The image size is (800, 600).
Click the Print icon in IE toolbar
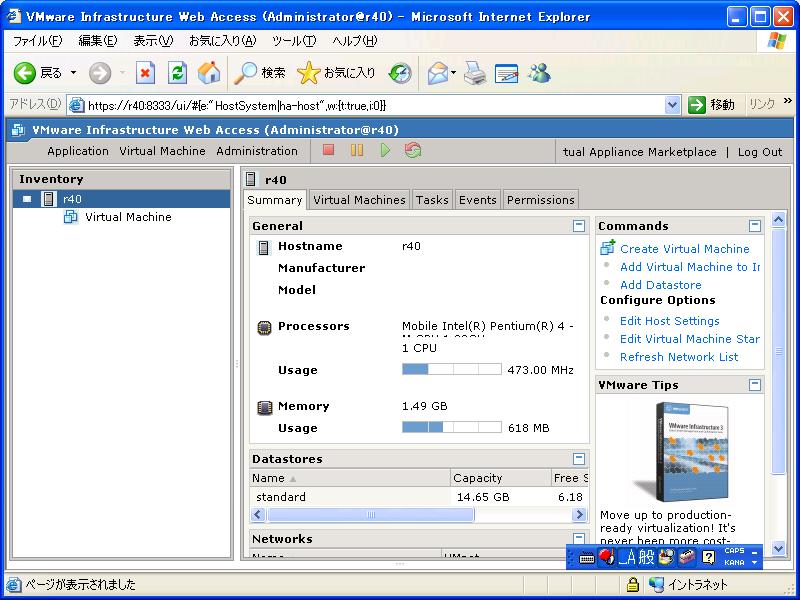click(x=474, y=73)
